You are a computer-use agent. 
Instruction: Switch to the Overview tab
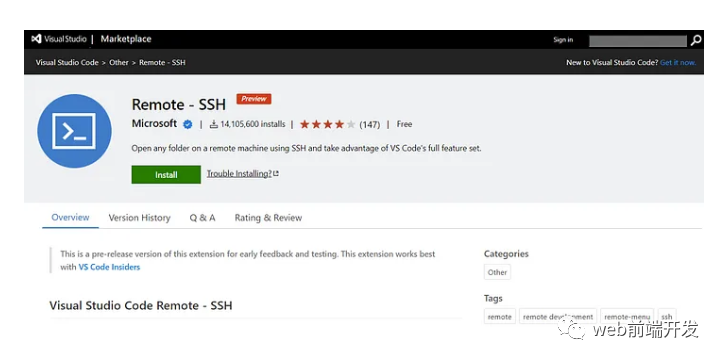70,217
